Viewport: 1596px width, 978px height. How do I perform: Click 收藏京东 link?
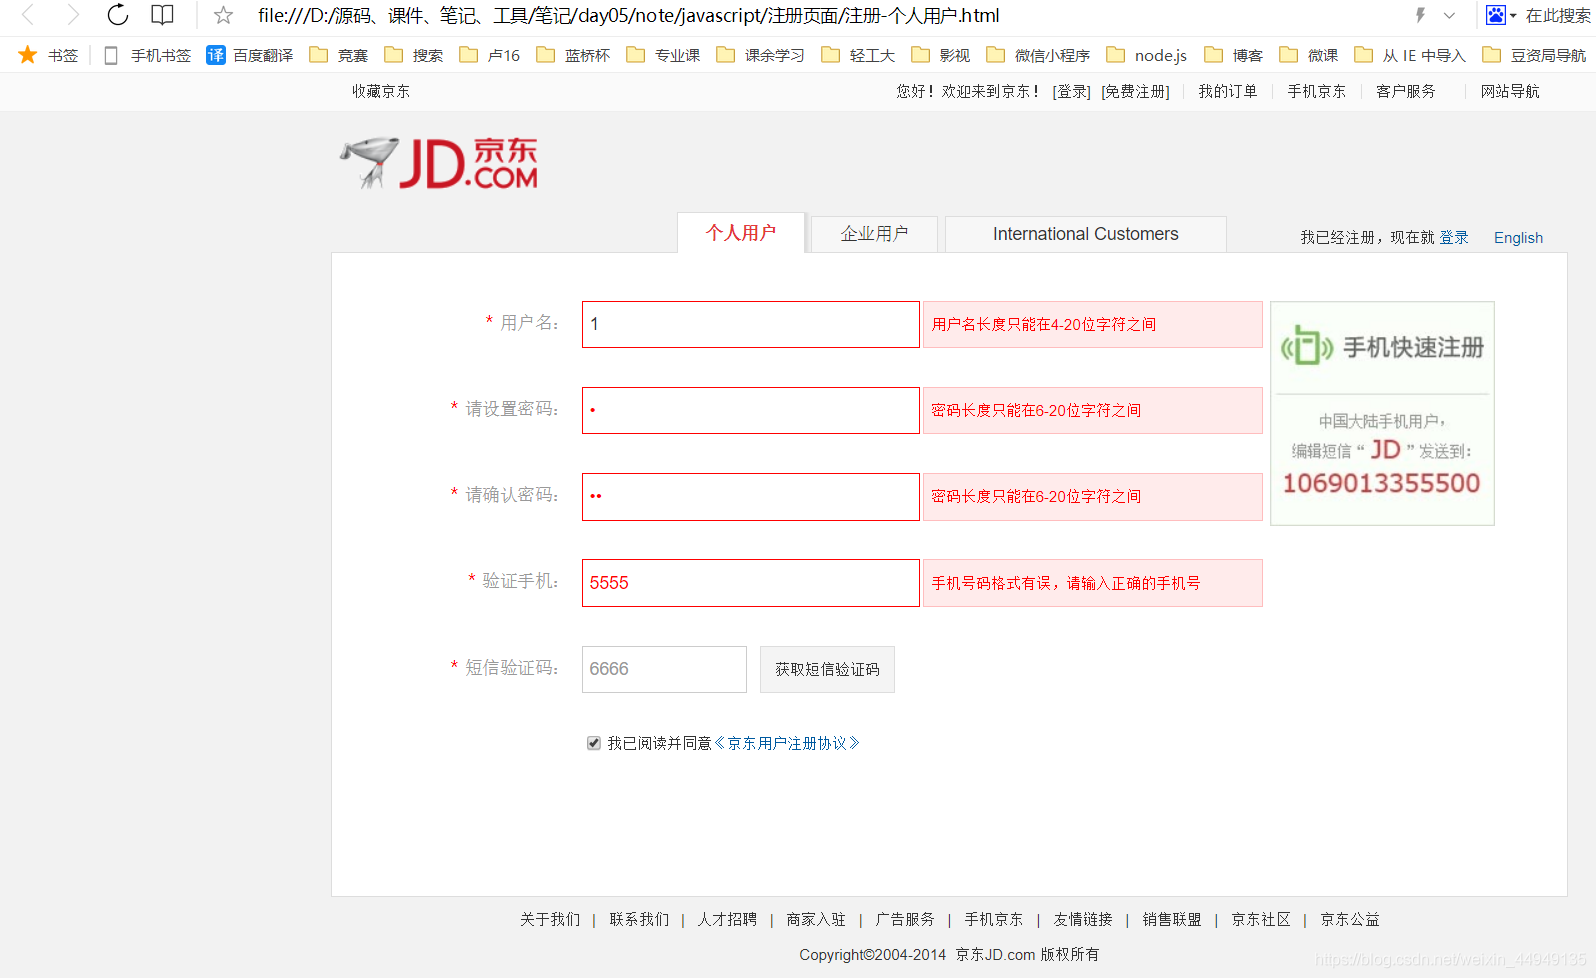click(381, 91)
